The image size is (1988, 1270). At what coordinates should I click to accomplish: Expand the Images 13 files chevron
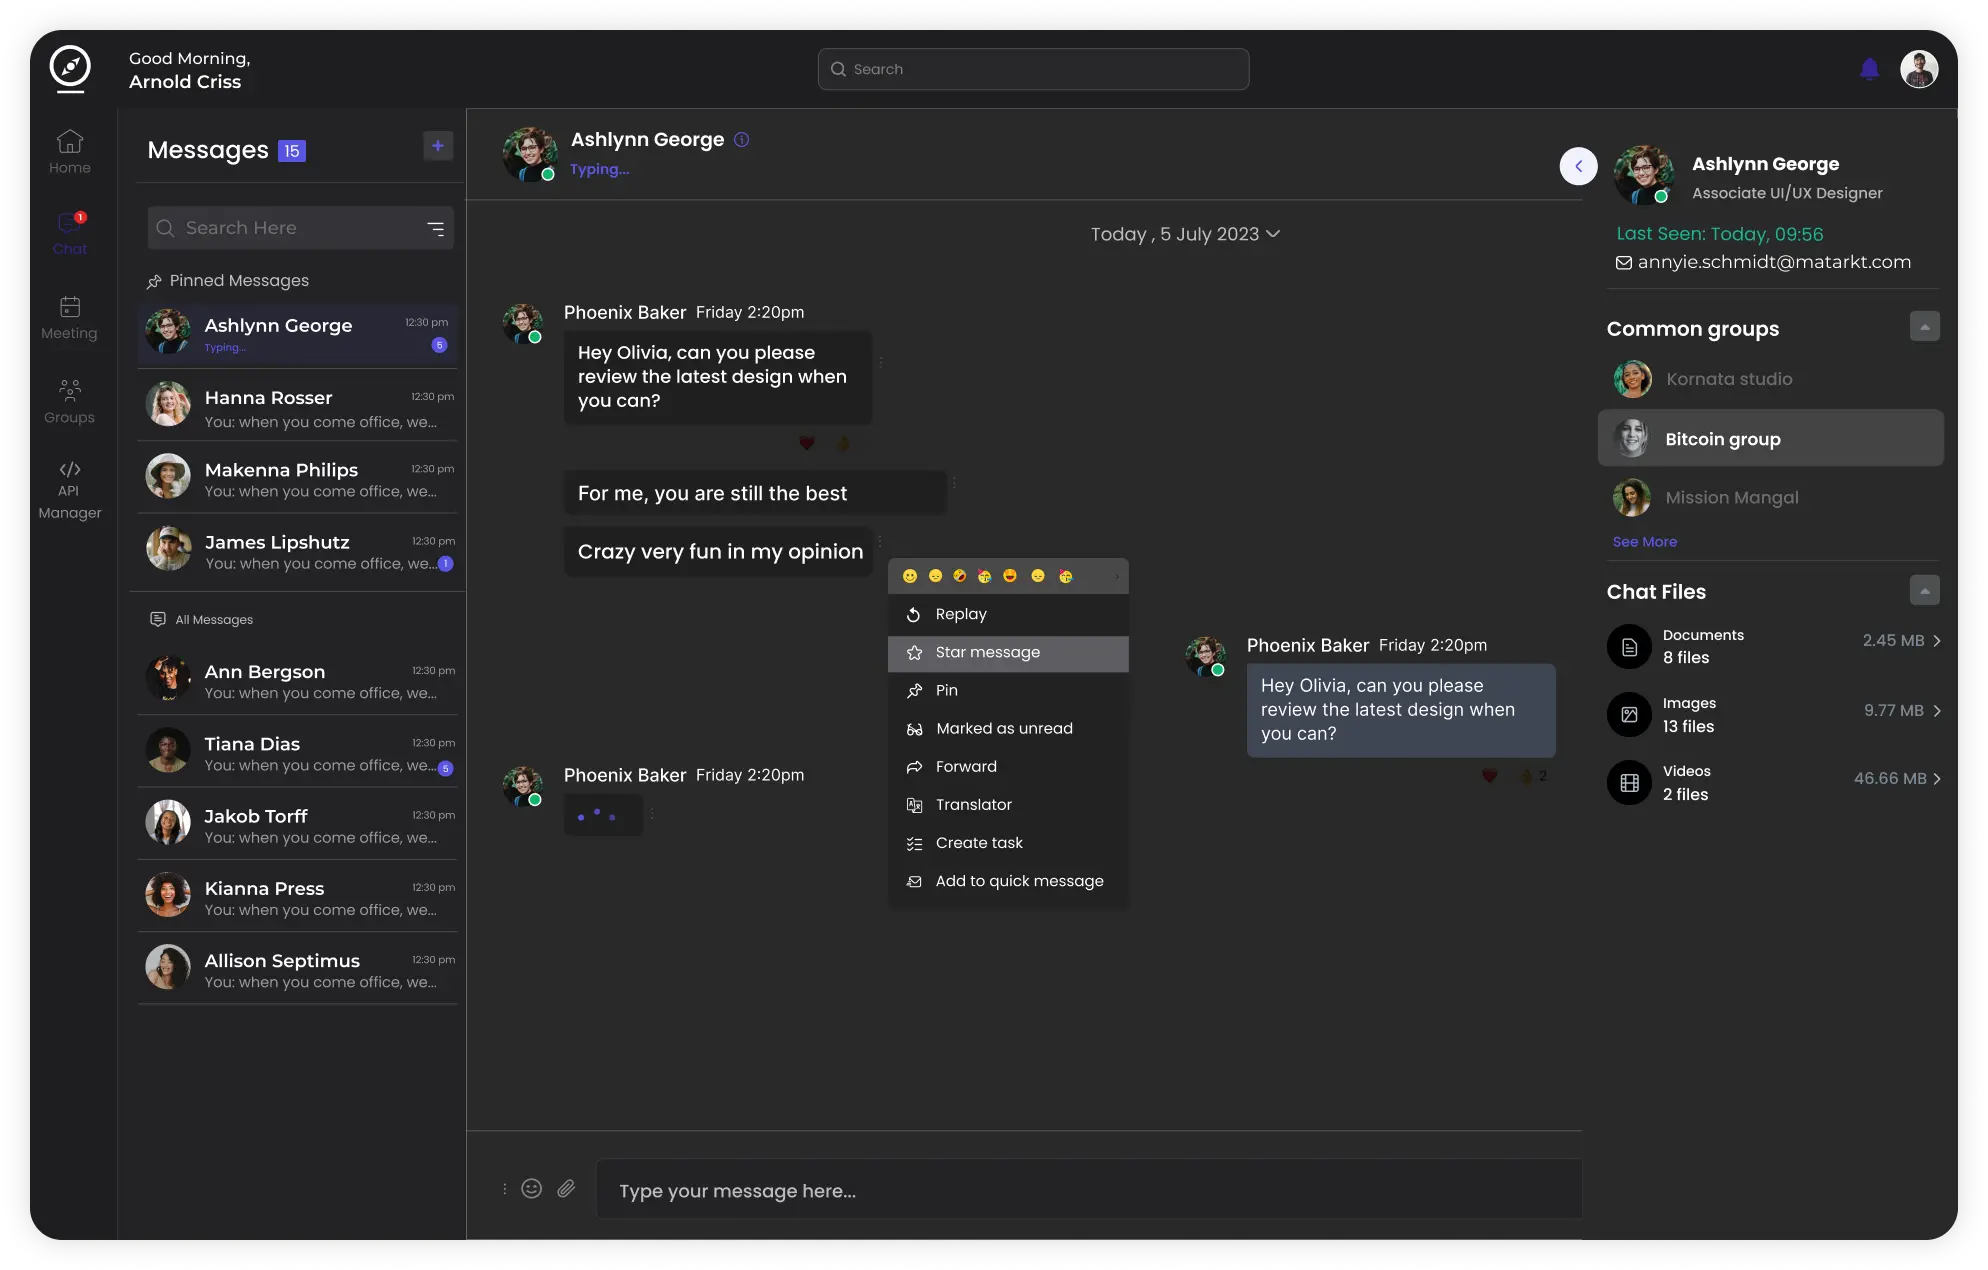pos(1937,711)
